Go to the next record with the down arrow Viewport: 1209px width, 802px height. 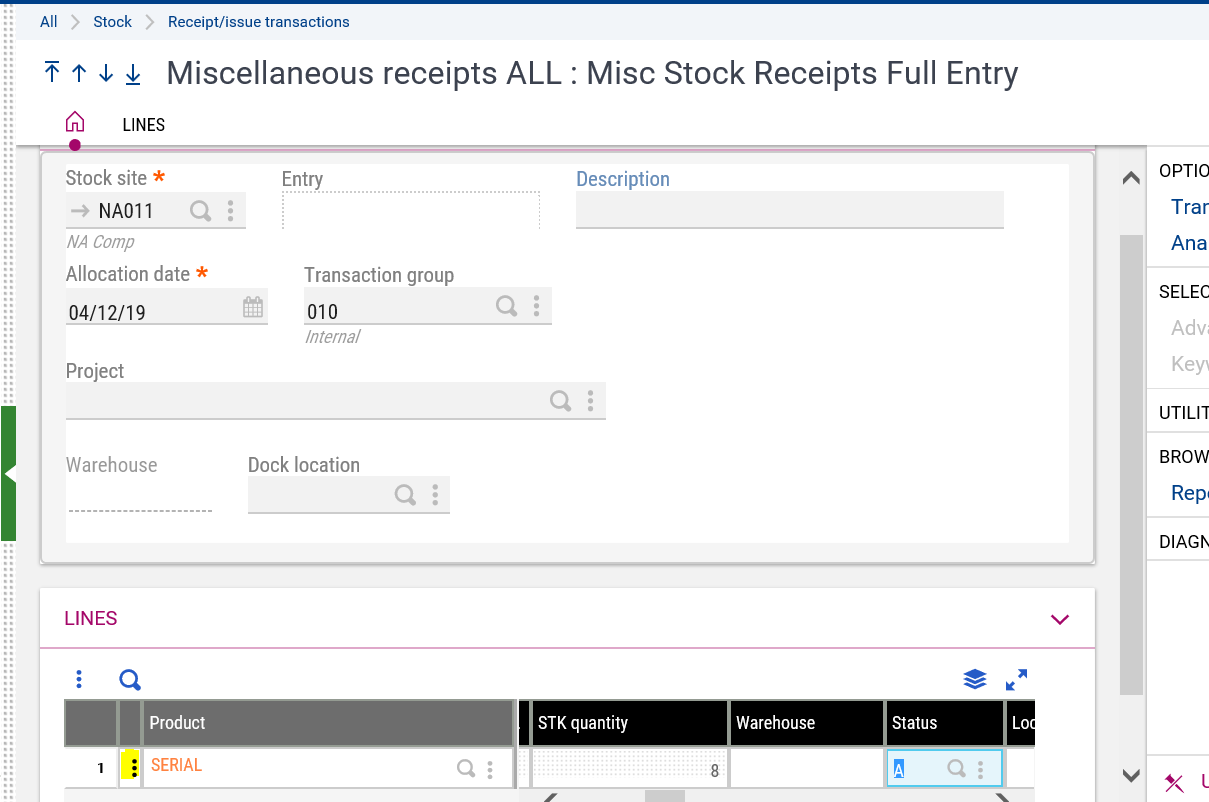(x=104, y=73)
